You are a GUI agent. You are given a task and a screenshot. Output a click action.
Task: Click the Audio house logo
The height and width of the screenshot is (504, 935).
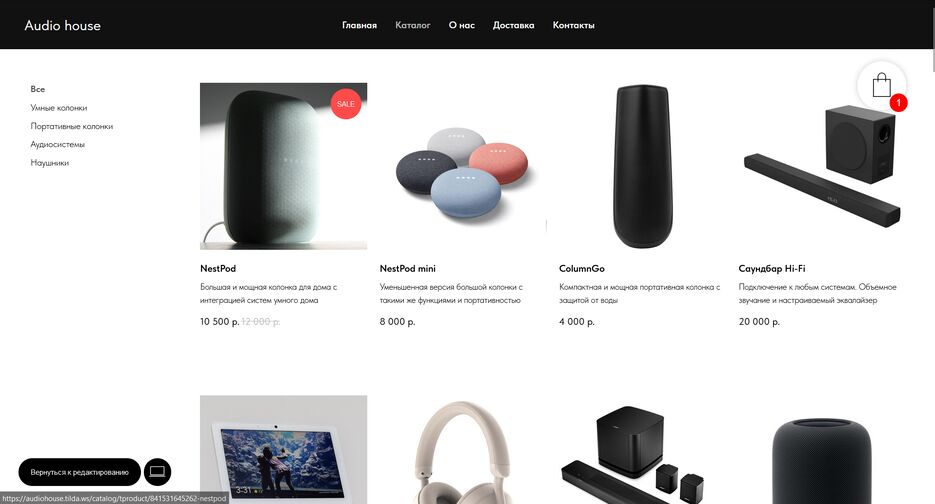tap(63, 25)
